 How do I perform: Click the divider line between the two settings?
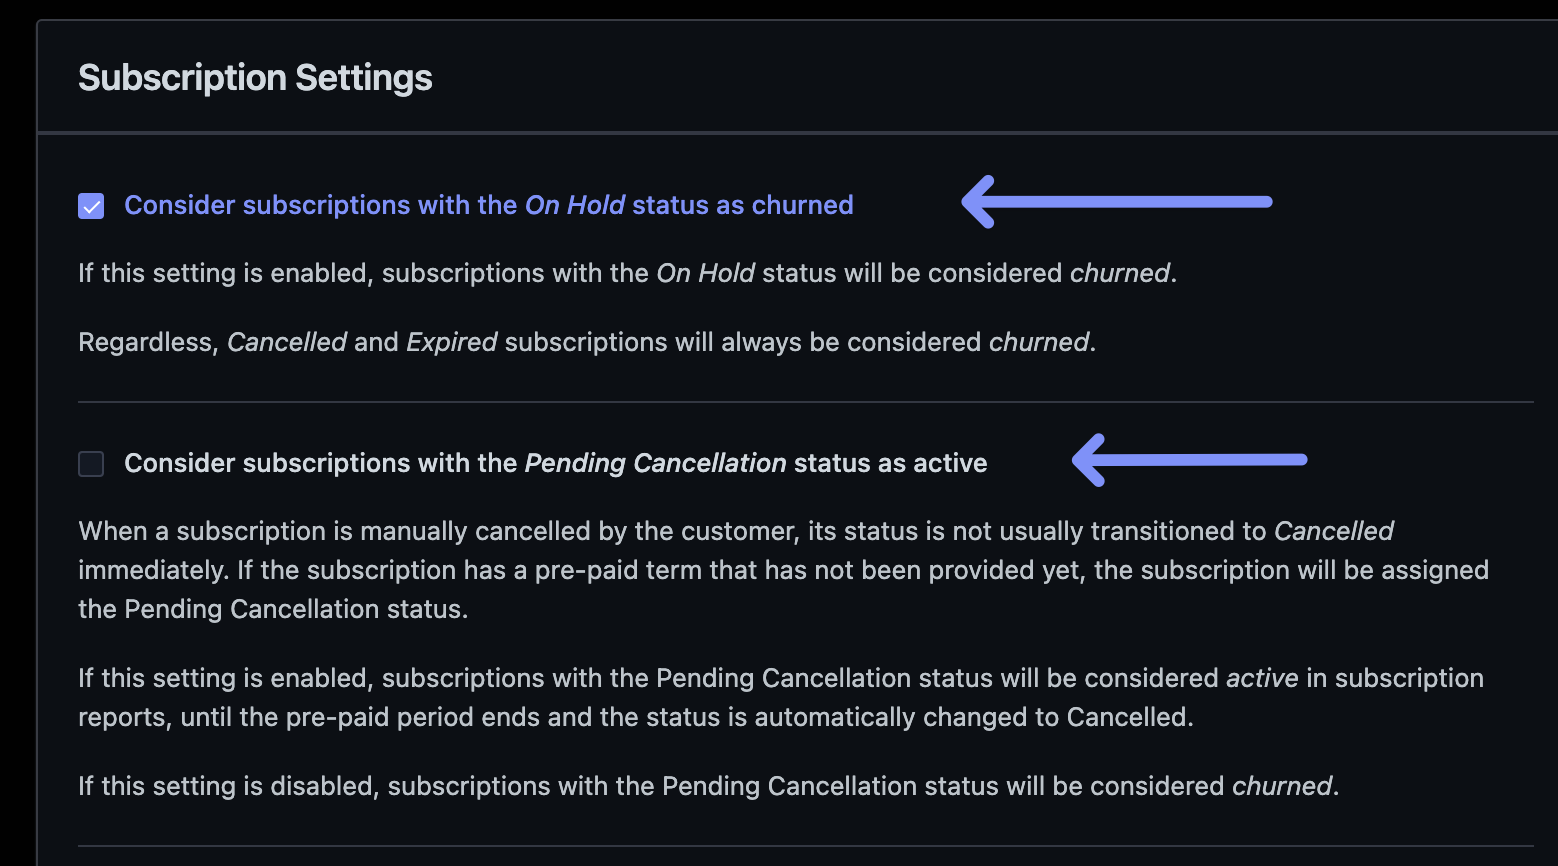(x=806, y=402)
